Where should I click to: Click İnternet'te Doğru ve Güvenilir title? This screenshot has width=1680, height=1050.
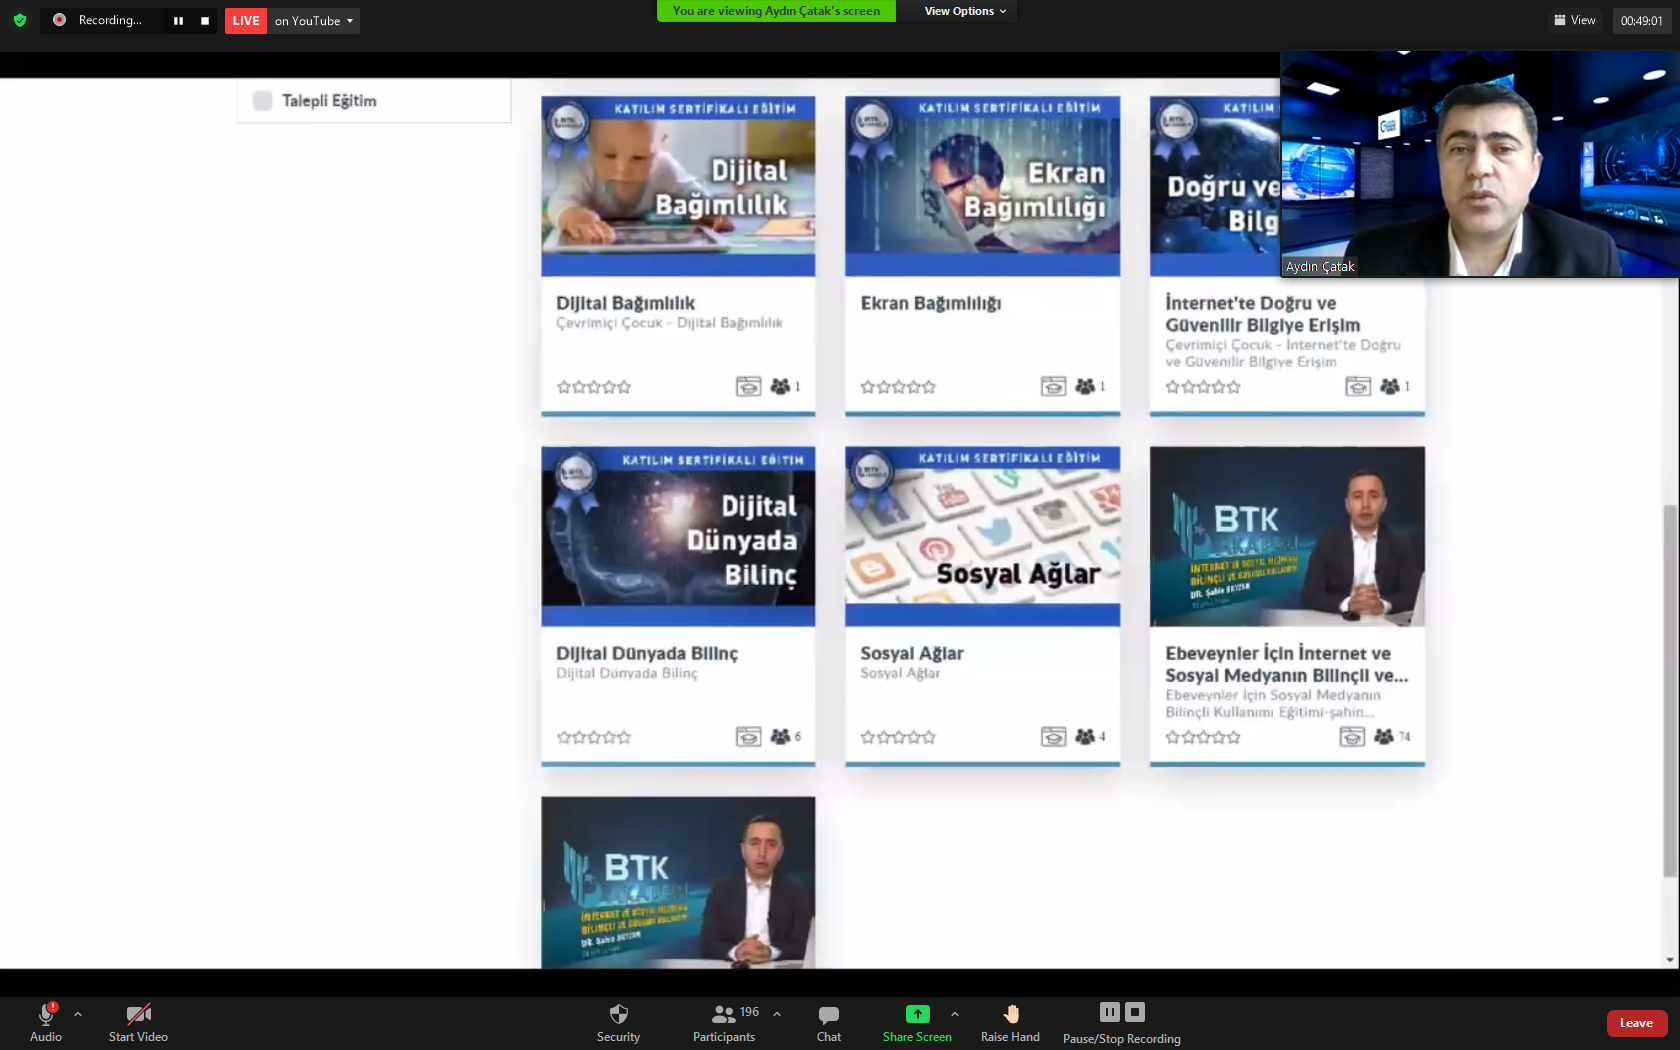(x=1262, y=314)
